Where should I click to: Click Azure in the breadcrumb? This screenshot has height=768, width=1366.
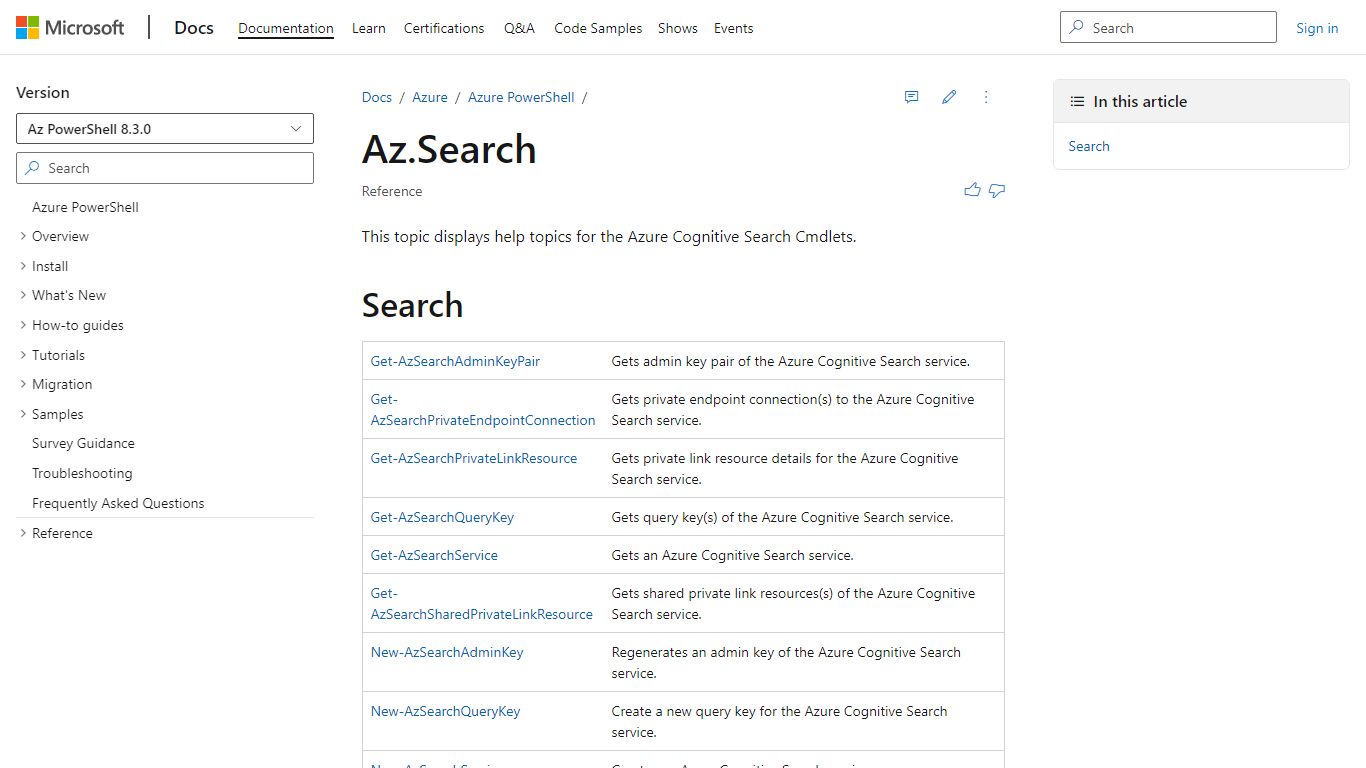tap(430, 97)
